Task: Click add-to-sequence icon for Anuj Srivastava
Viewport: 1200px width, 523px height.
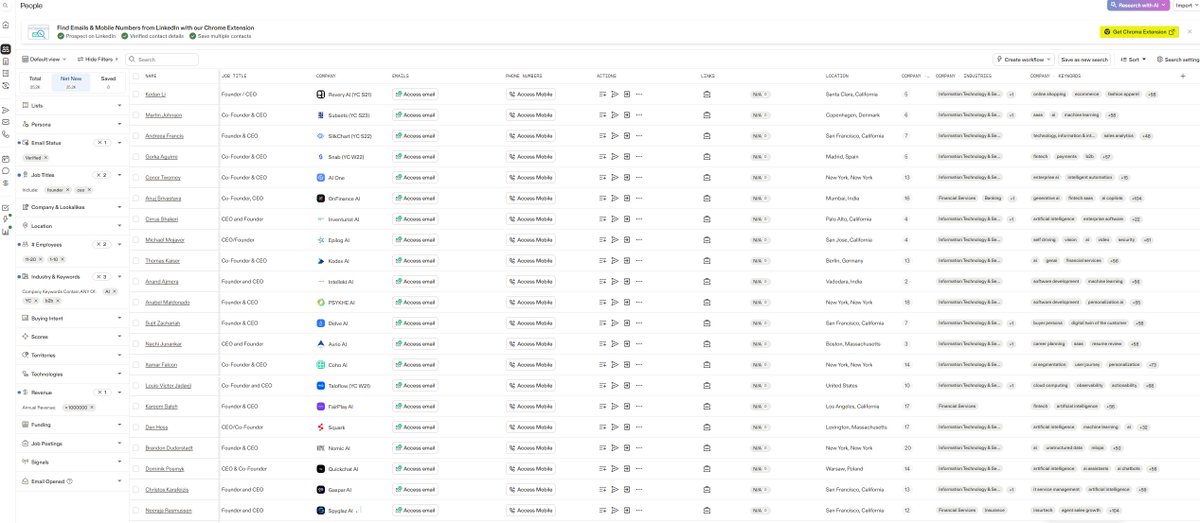Action: (615, 198)
